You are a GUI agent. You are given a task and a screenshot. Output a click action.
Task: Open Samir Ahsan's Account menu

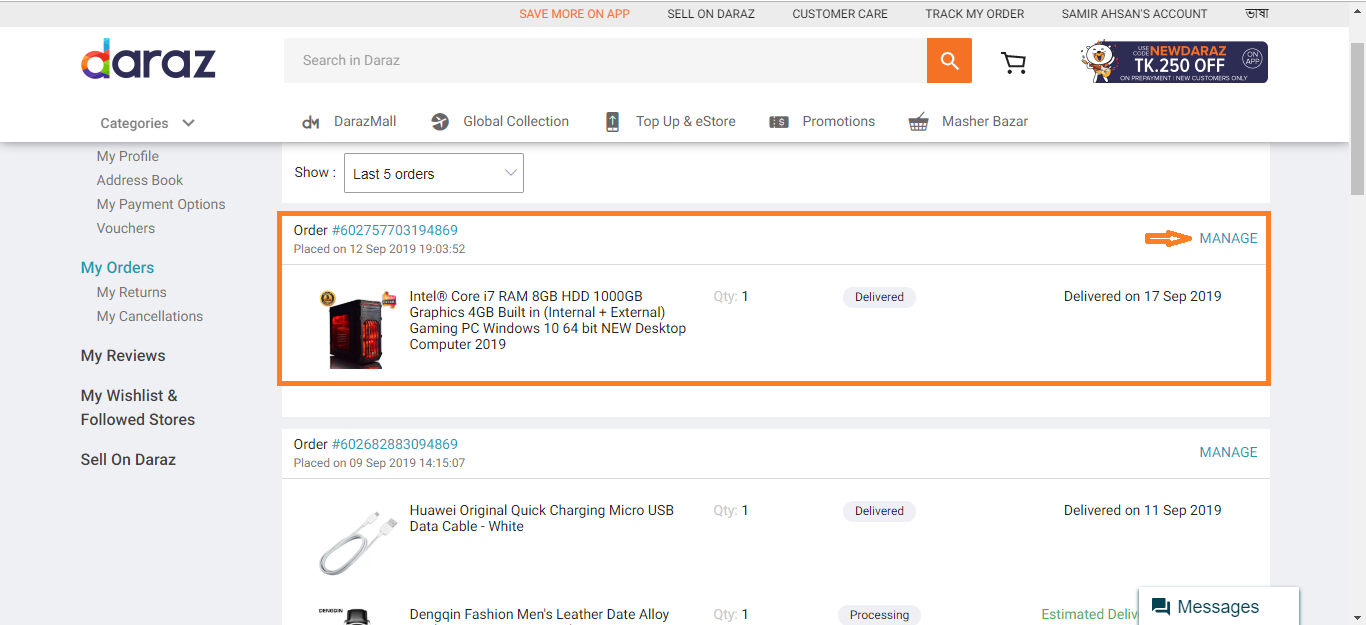pyautogui.click(x=1134, y=14)
